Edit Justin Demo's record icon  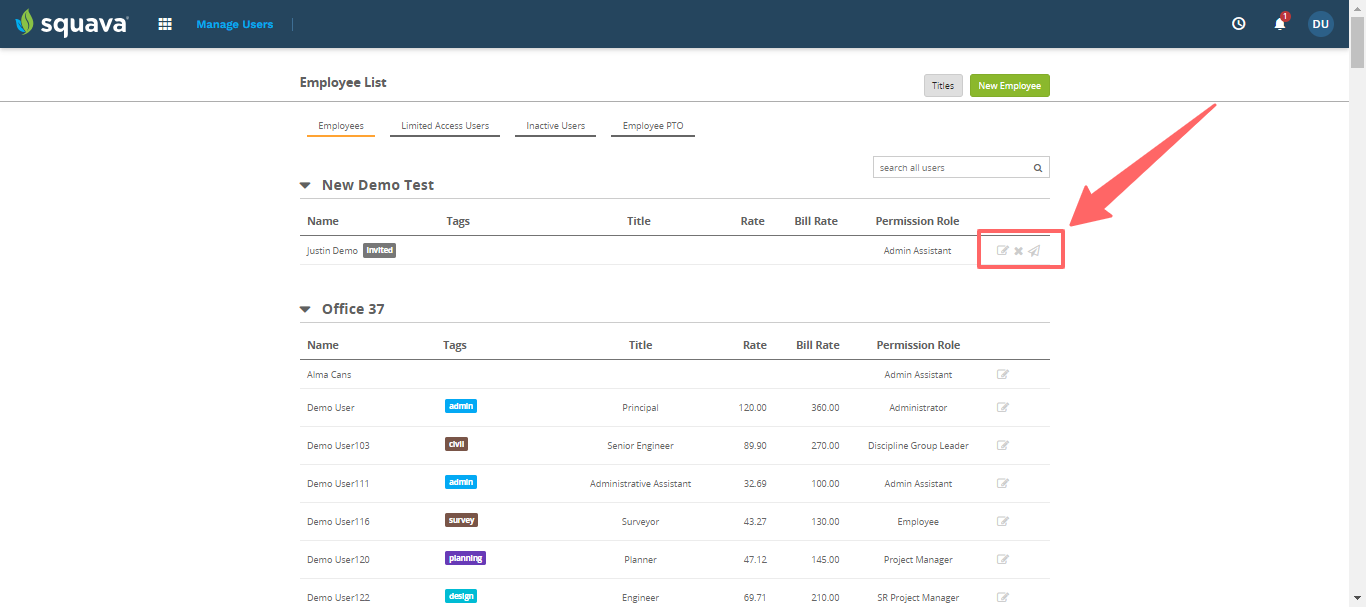pyautogui.click(x=1003, y=251)
